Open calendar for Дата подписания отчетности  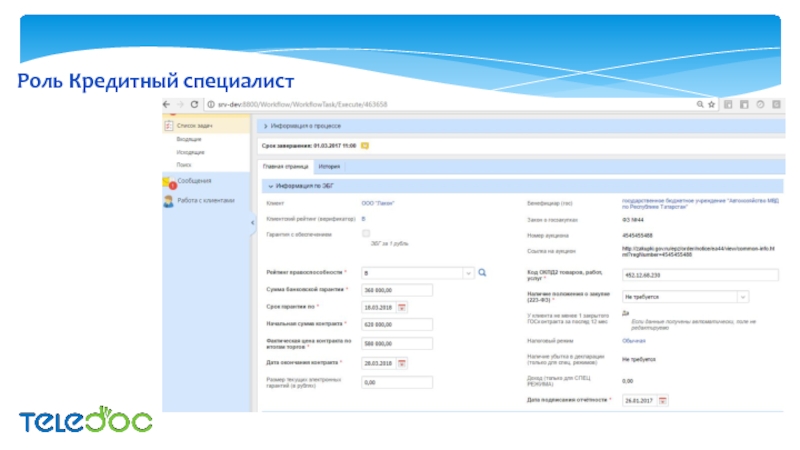tap(663, 400)
